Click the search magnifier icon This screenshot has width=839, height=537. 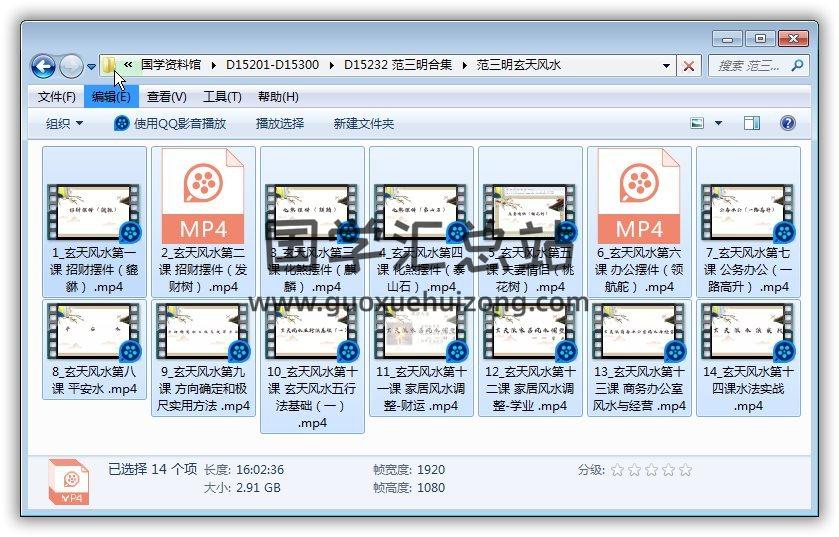[x=797, y=66]
